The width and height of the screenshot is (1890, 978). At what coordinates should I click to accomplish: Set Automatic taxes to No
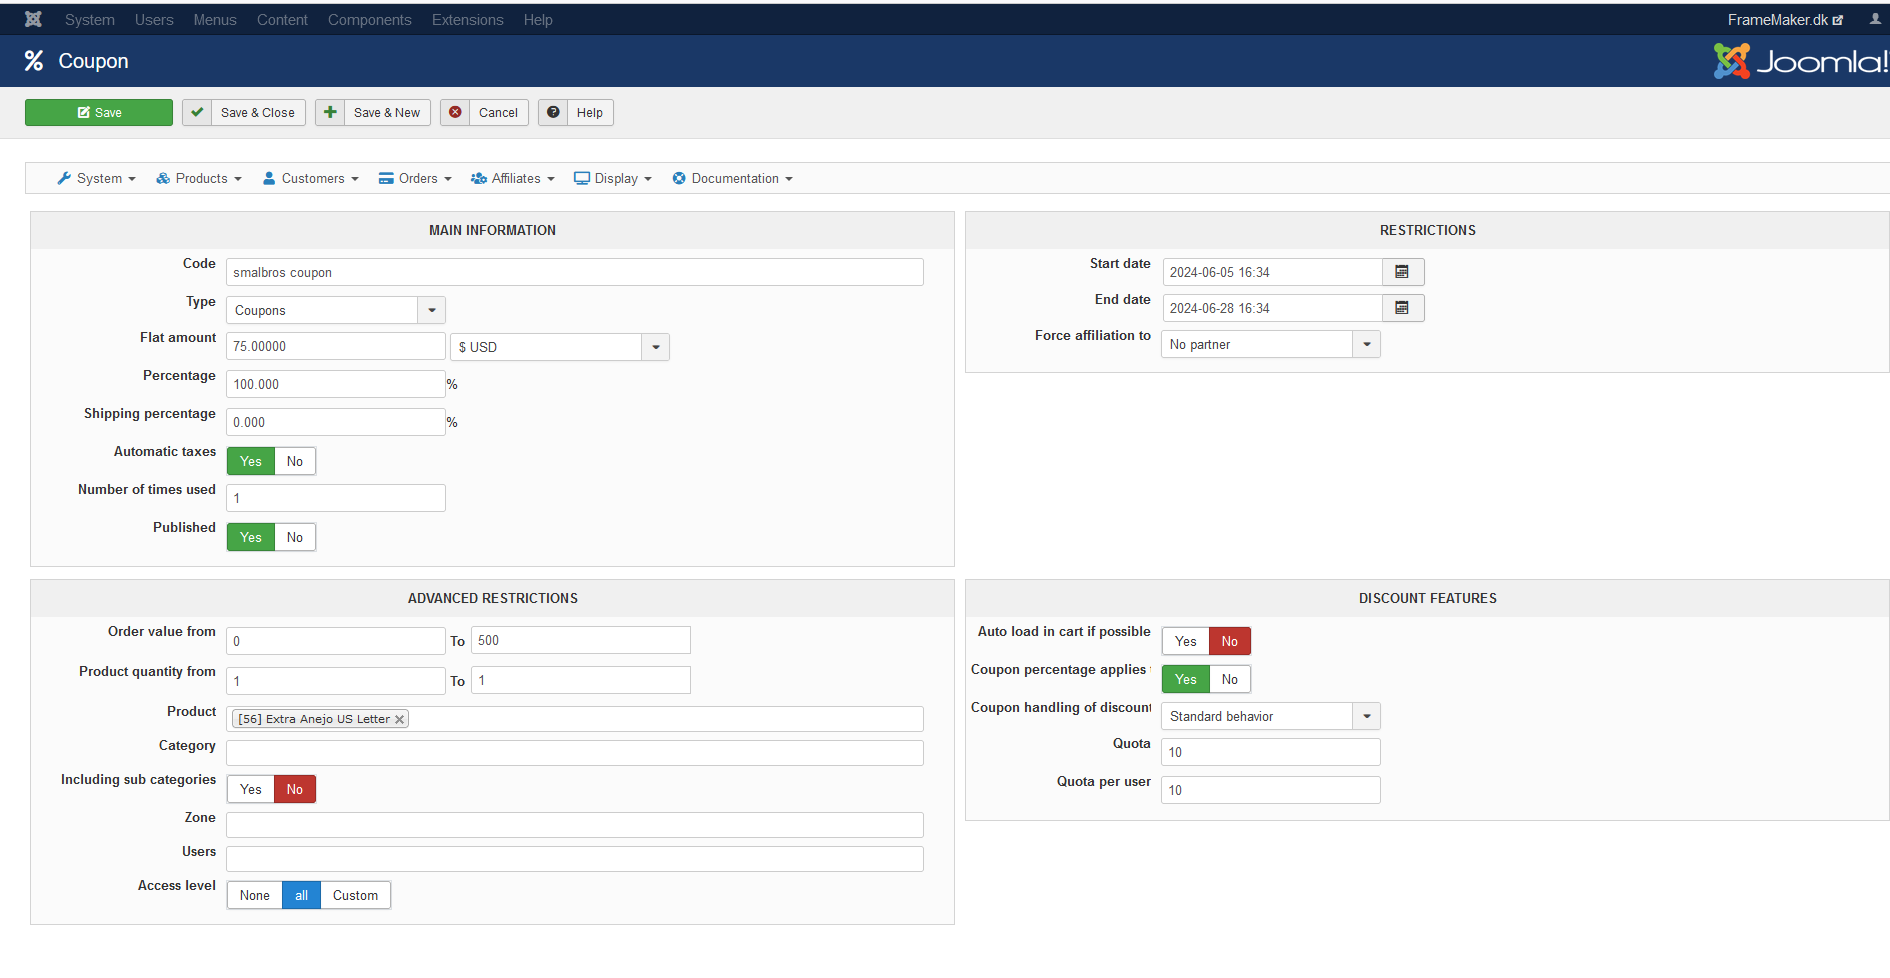click(295, 461)
